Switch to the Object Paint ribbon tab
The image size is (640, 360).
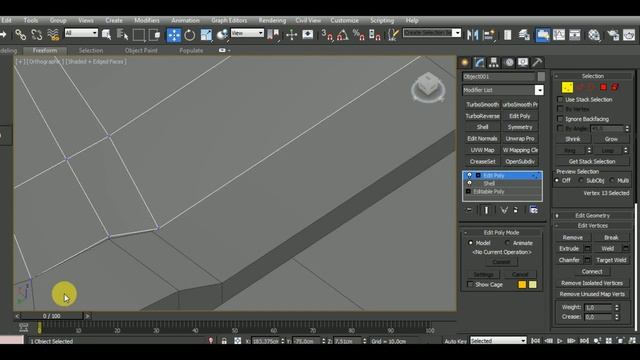point(141,51)
